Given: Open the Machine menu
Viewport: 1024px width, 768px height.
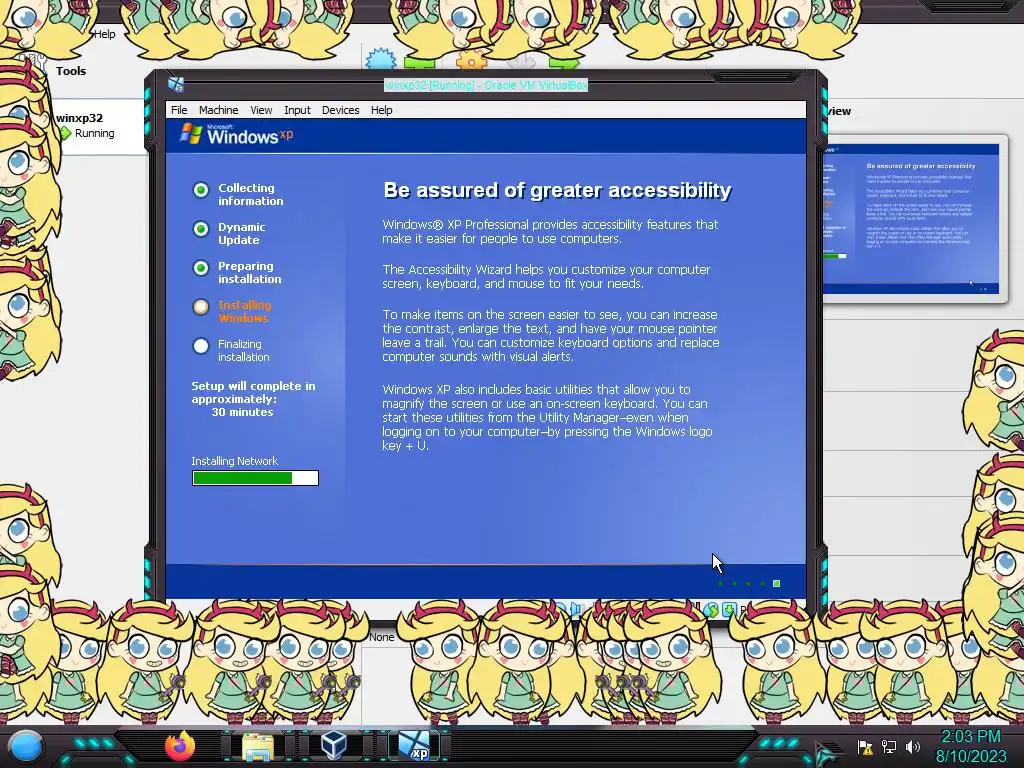Looking at the screenshot, I should click(x=218, y=110).
